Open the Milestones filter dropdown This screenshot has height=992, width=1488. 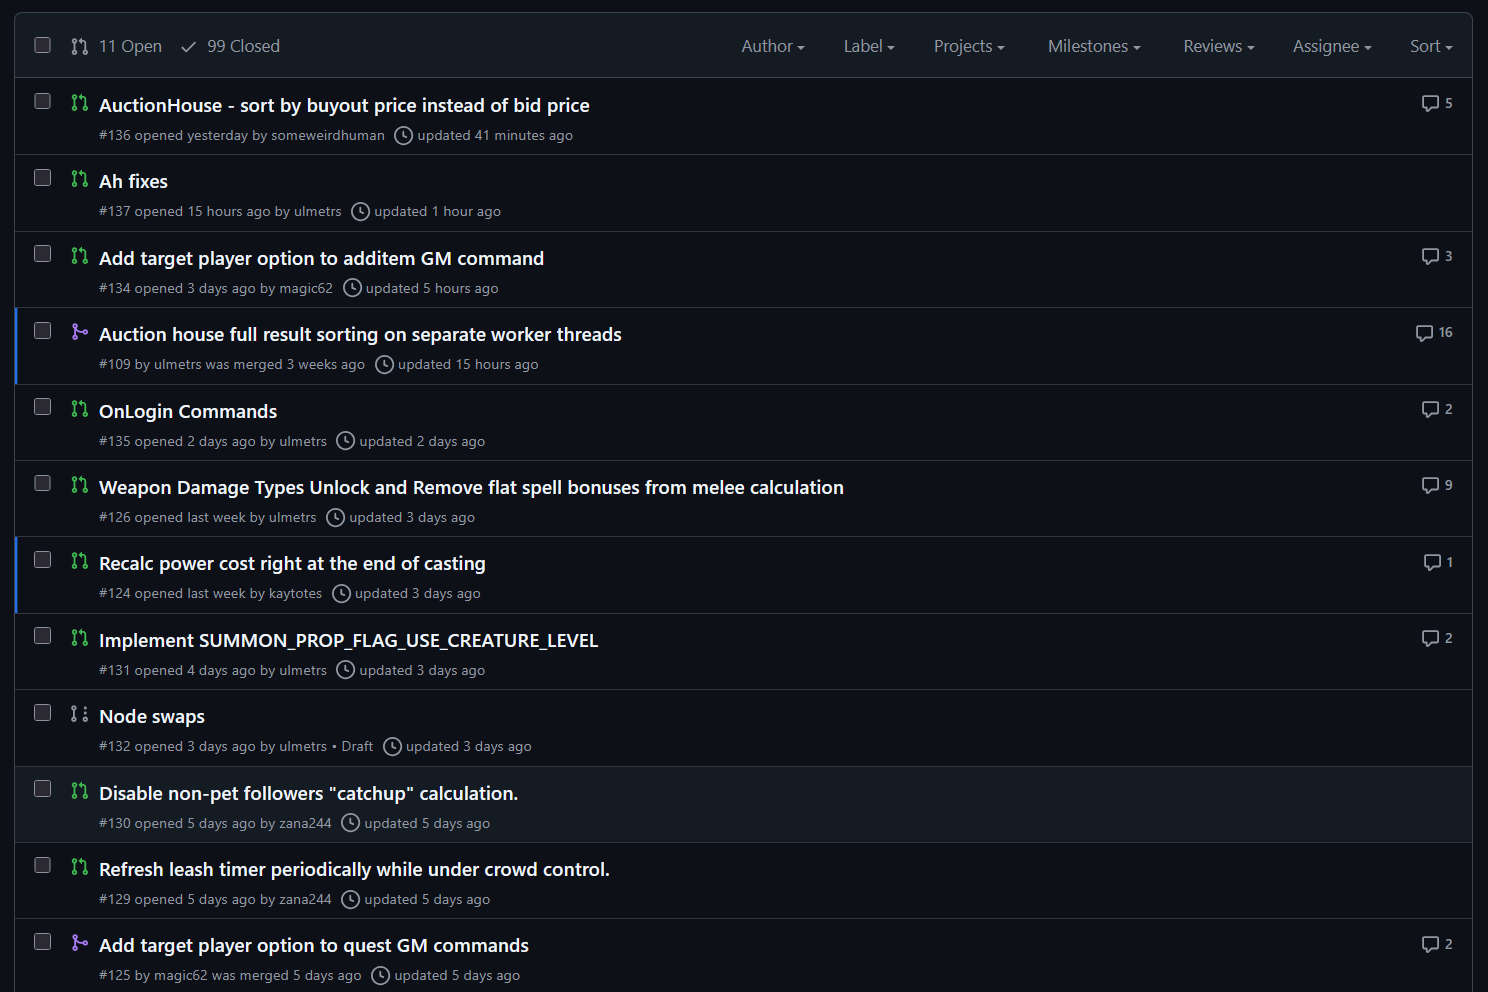1093,46
